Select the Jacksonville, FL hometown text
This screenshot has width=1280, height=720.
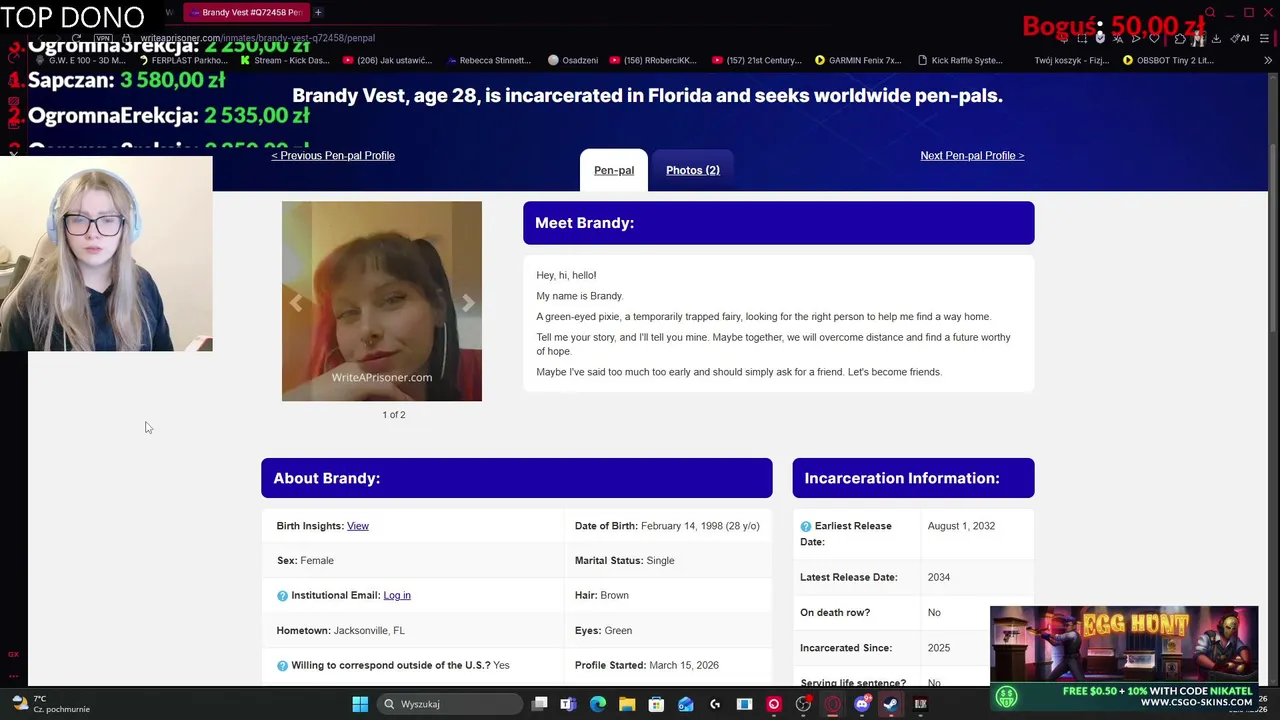[369, 631]
